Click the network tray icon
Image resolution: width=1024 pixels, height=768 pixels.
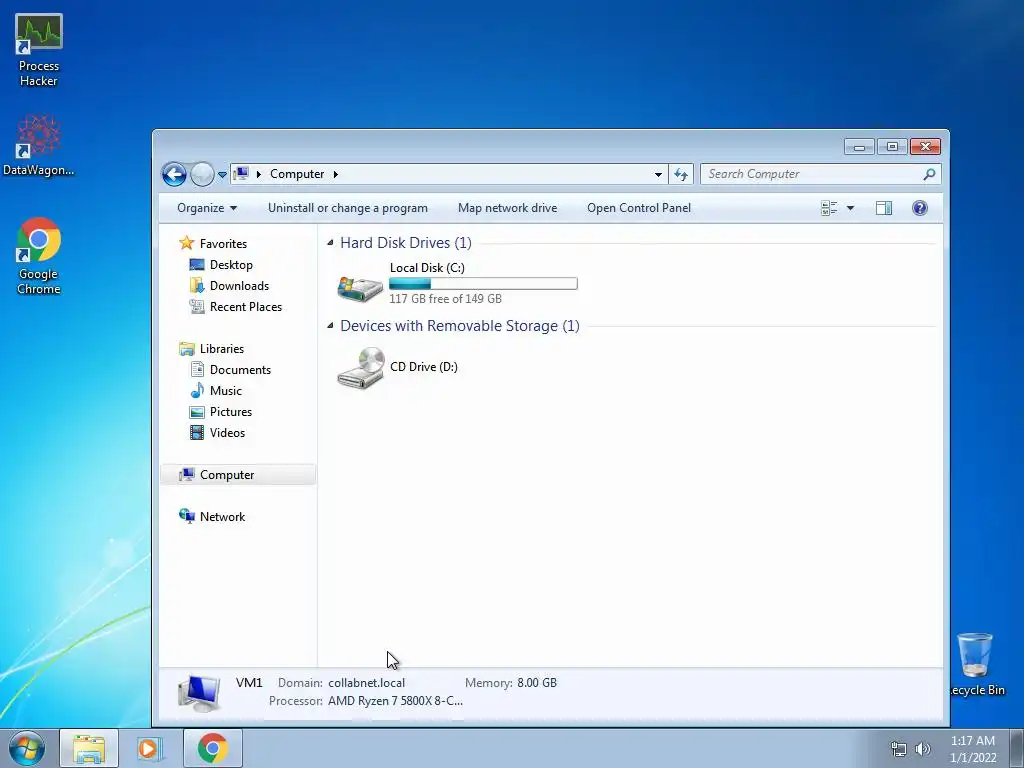pos(899,749)
